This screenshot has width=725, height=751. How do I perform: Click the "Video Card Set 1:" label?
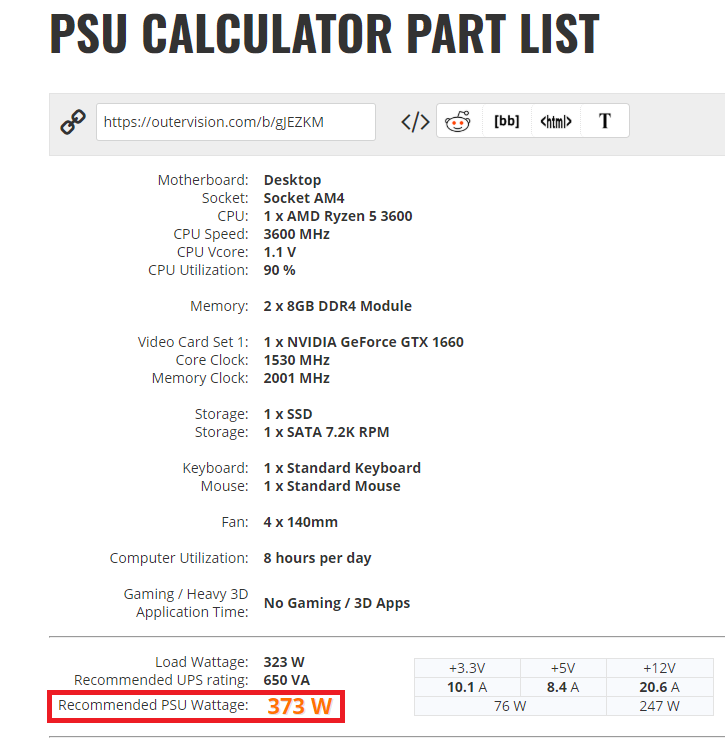coord(193,342)
